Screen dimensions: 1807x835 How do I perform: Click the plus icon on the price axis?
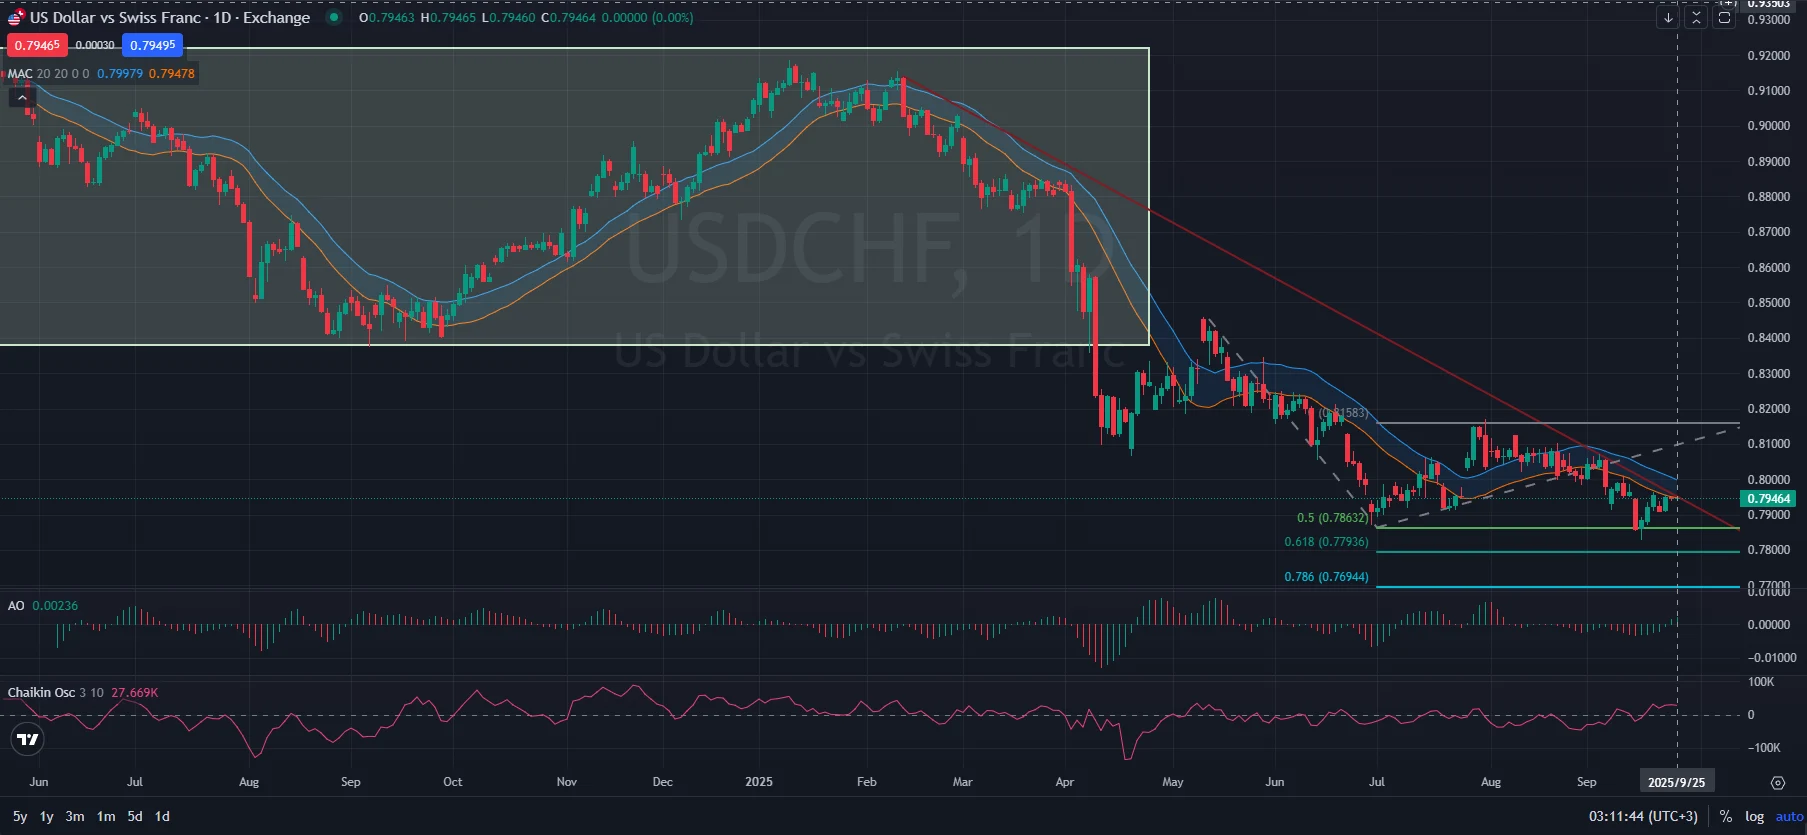[x=1728, y=4]
